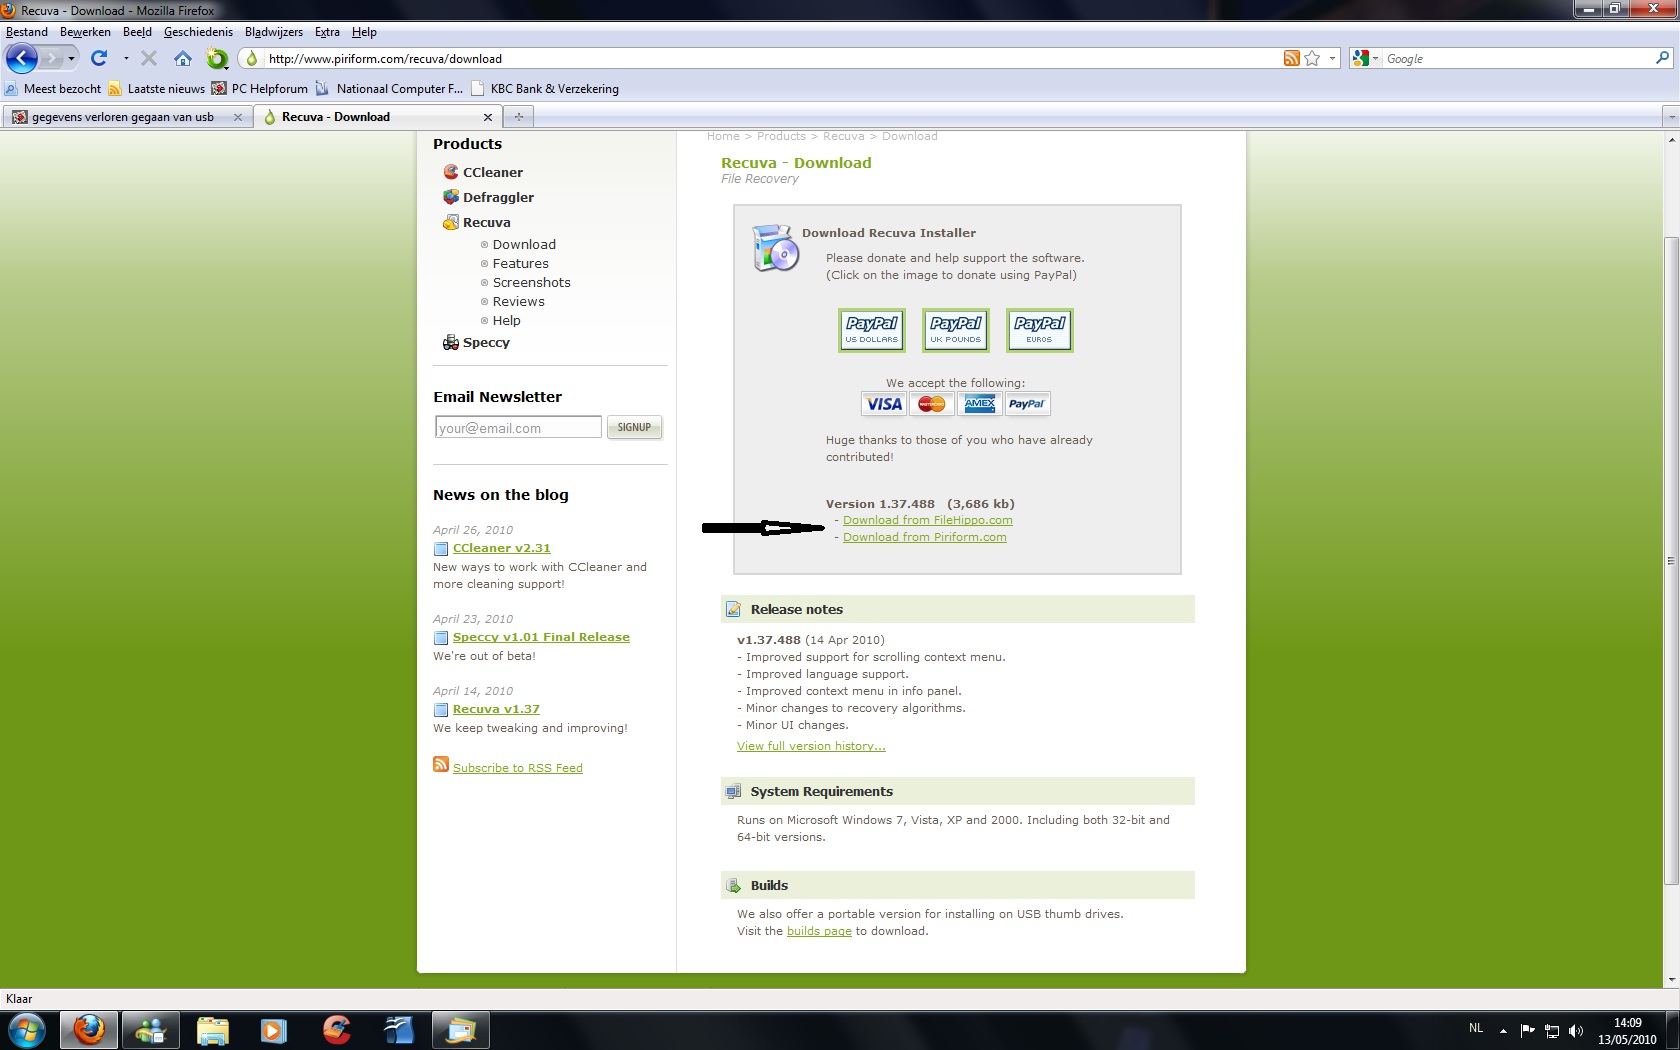
Task: Open the Bestand menu
Action: pyautogui.click(x=27, y=32)
